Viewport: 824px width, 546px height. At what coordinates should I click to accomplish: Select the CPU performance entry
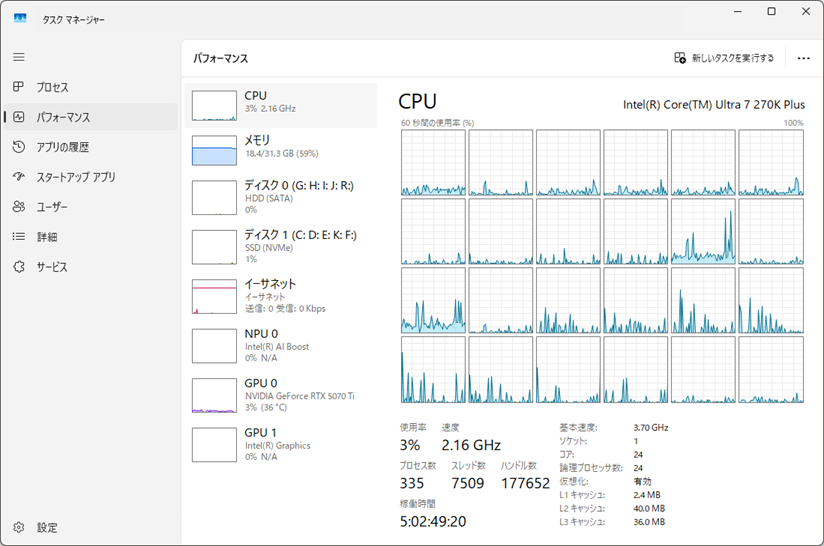(x=281, y=105)
